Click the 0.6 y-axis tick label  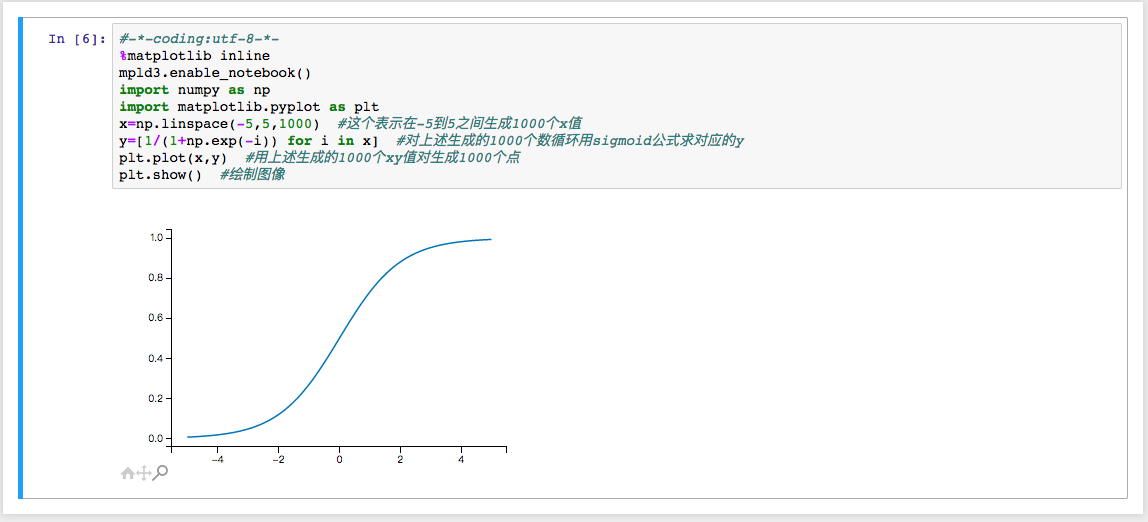tap(154, 318)
